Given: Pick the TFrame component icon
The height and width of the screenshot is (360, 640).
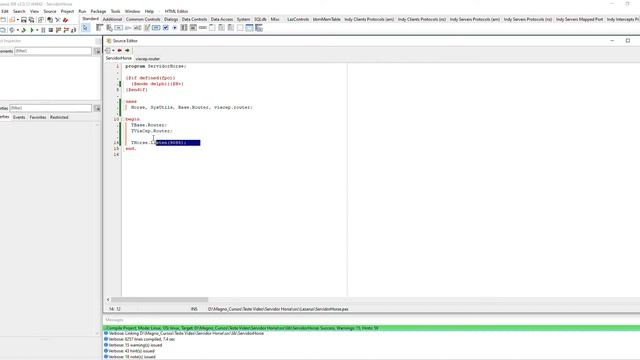Looking at the screenshot, I should click(249, 28).
